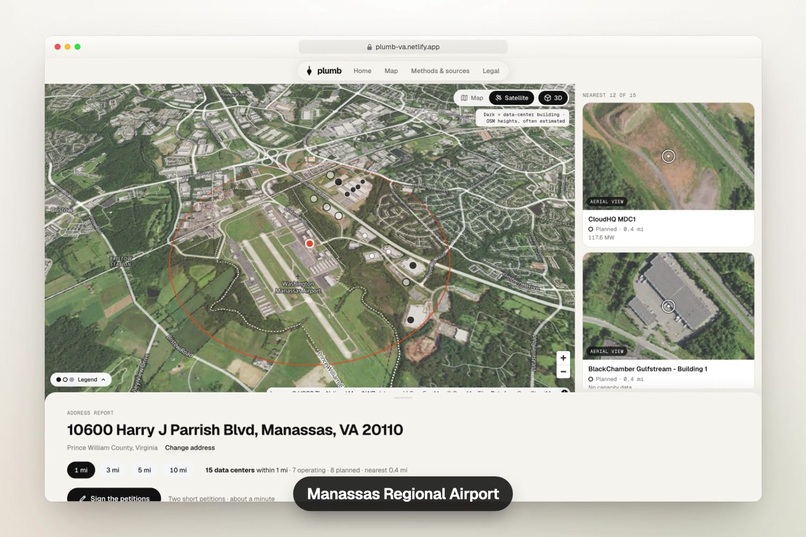
Task: Click the map attribution info icon
Action: click(x=564, y=392)
